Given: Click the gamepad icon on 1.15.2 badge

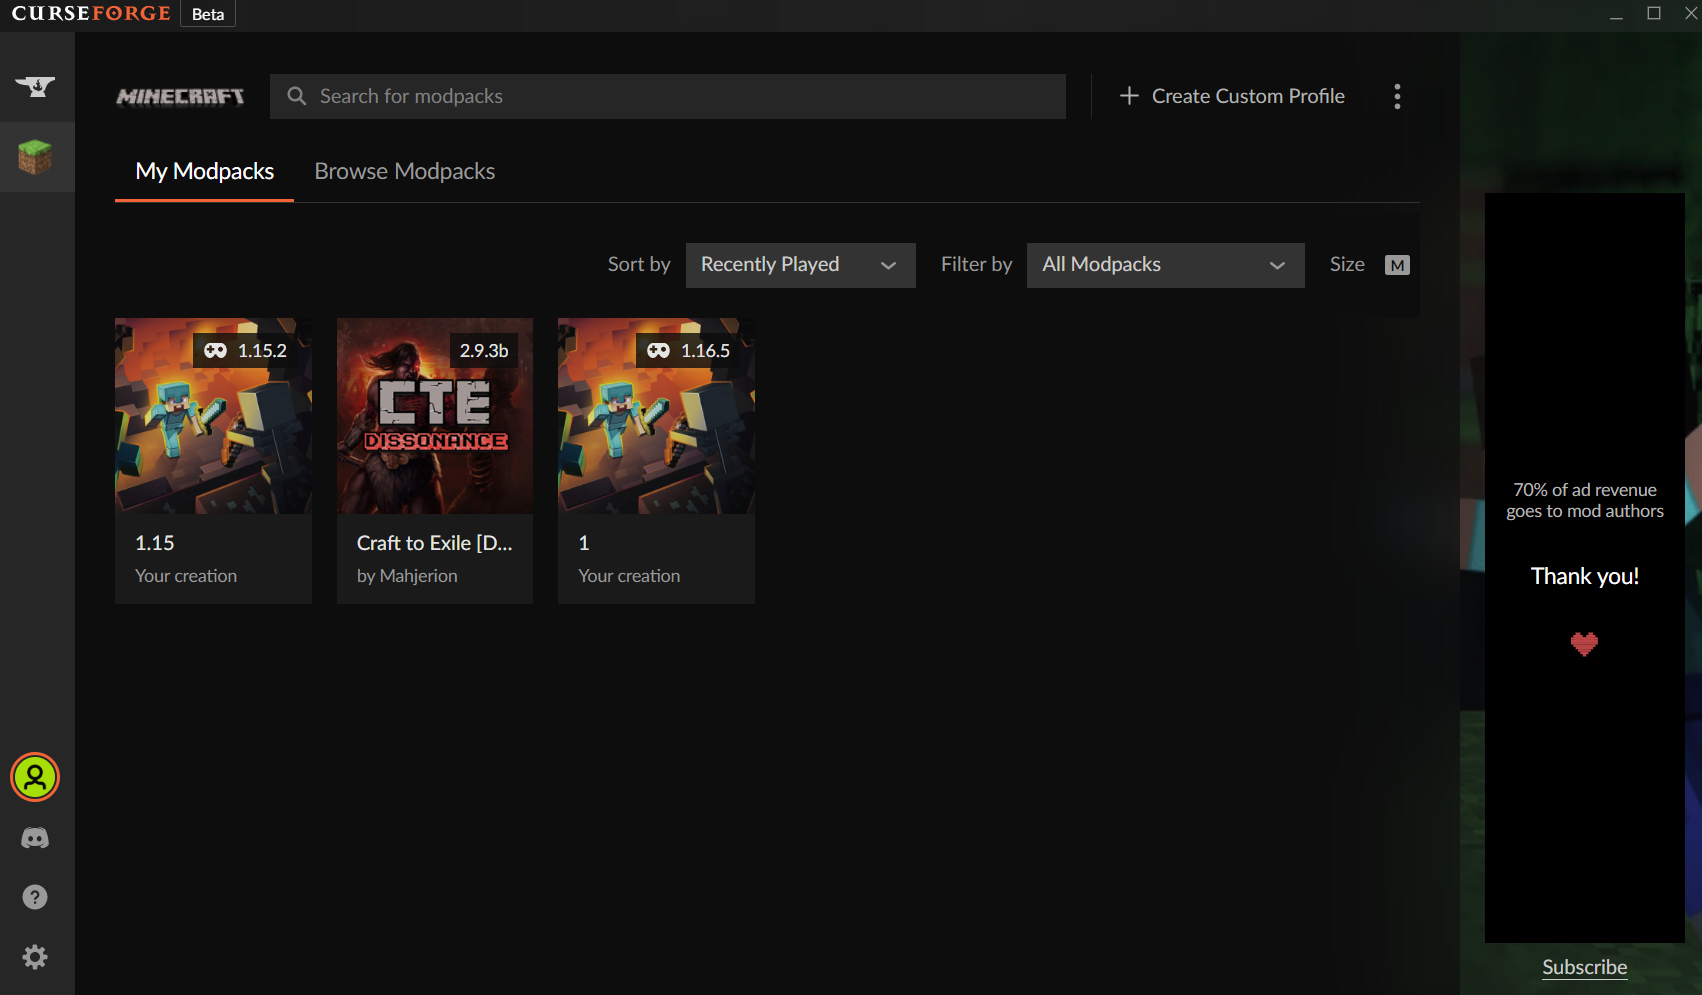Looking at the screenshot, I should tap(215, 351).
